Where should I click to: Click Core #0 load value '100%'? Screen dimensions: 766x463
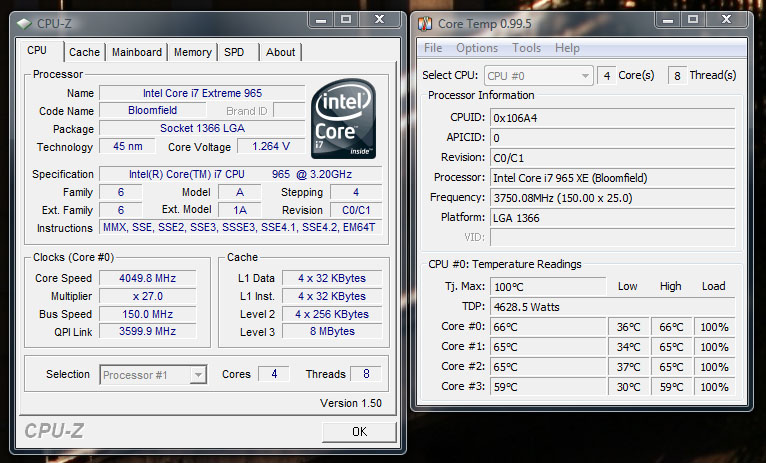[714, 327]
